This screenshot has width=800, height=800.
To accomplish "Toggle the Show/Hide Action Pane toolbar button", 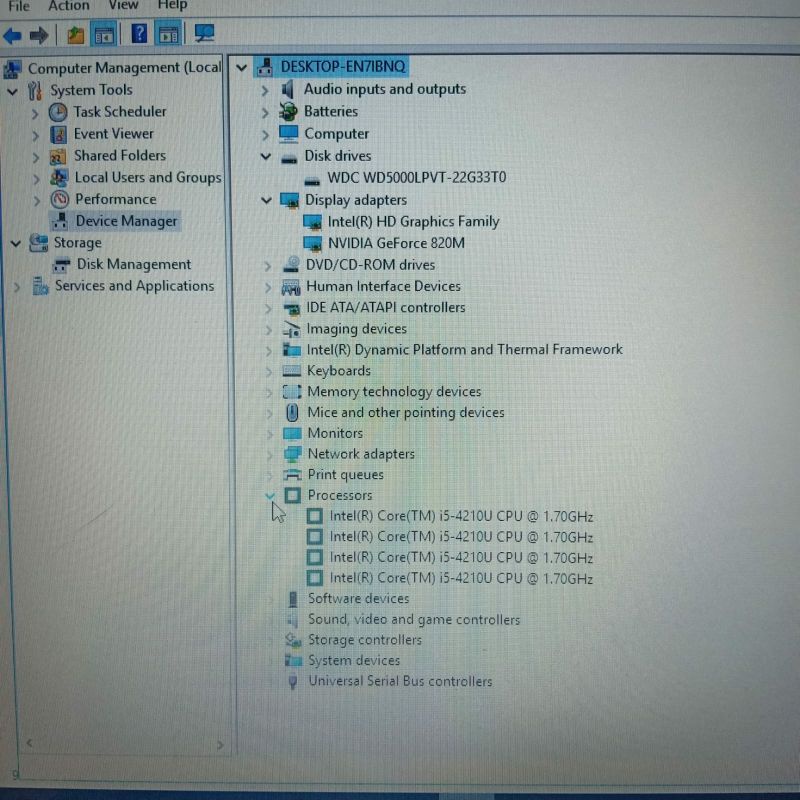I will tap(168, 34).
